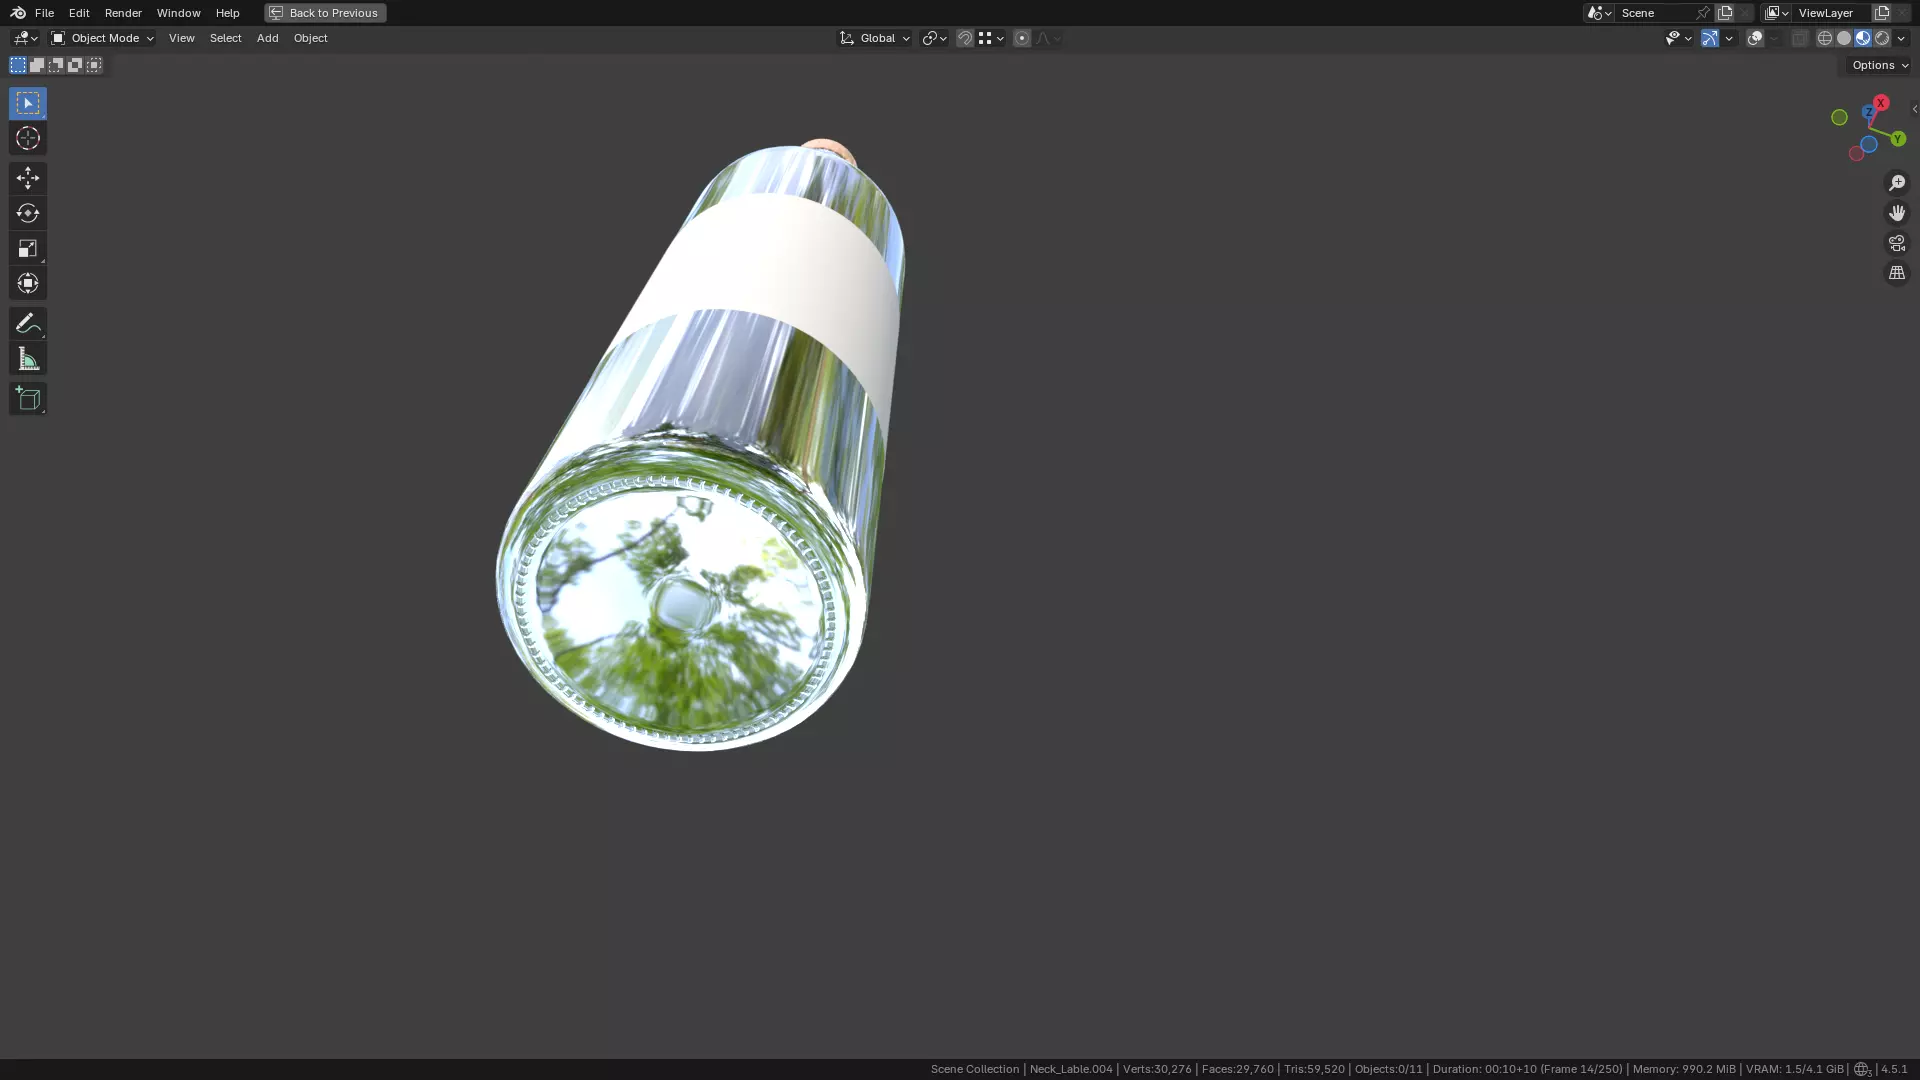Set selection mode to invert
Screen dimensions: 1920x1080
point(75,65)
